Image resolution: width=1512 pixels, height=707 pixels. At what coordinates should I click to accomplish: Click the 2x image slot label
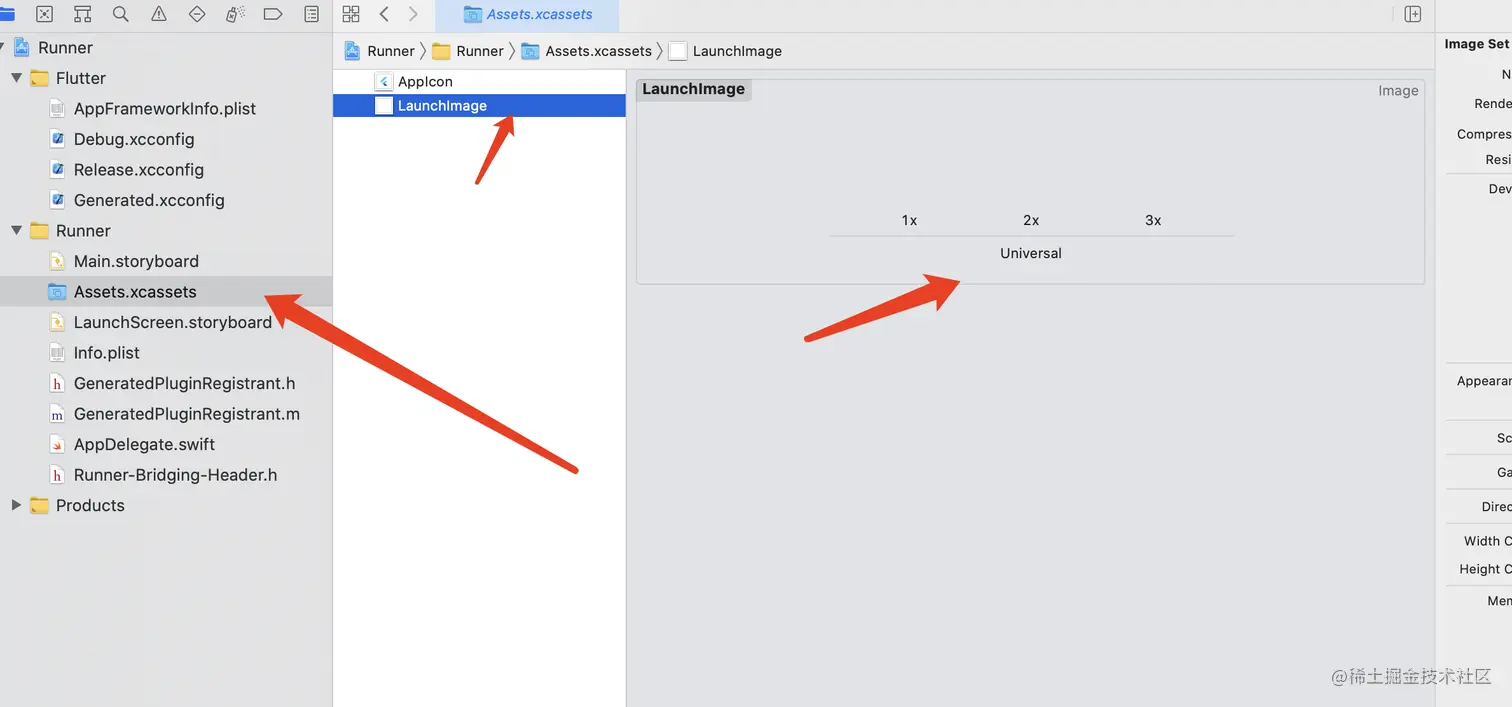pyautogui.click(x=1031, y=220)
